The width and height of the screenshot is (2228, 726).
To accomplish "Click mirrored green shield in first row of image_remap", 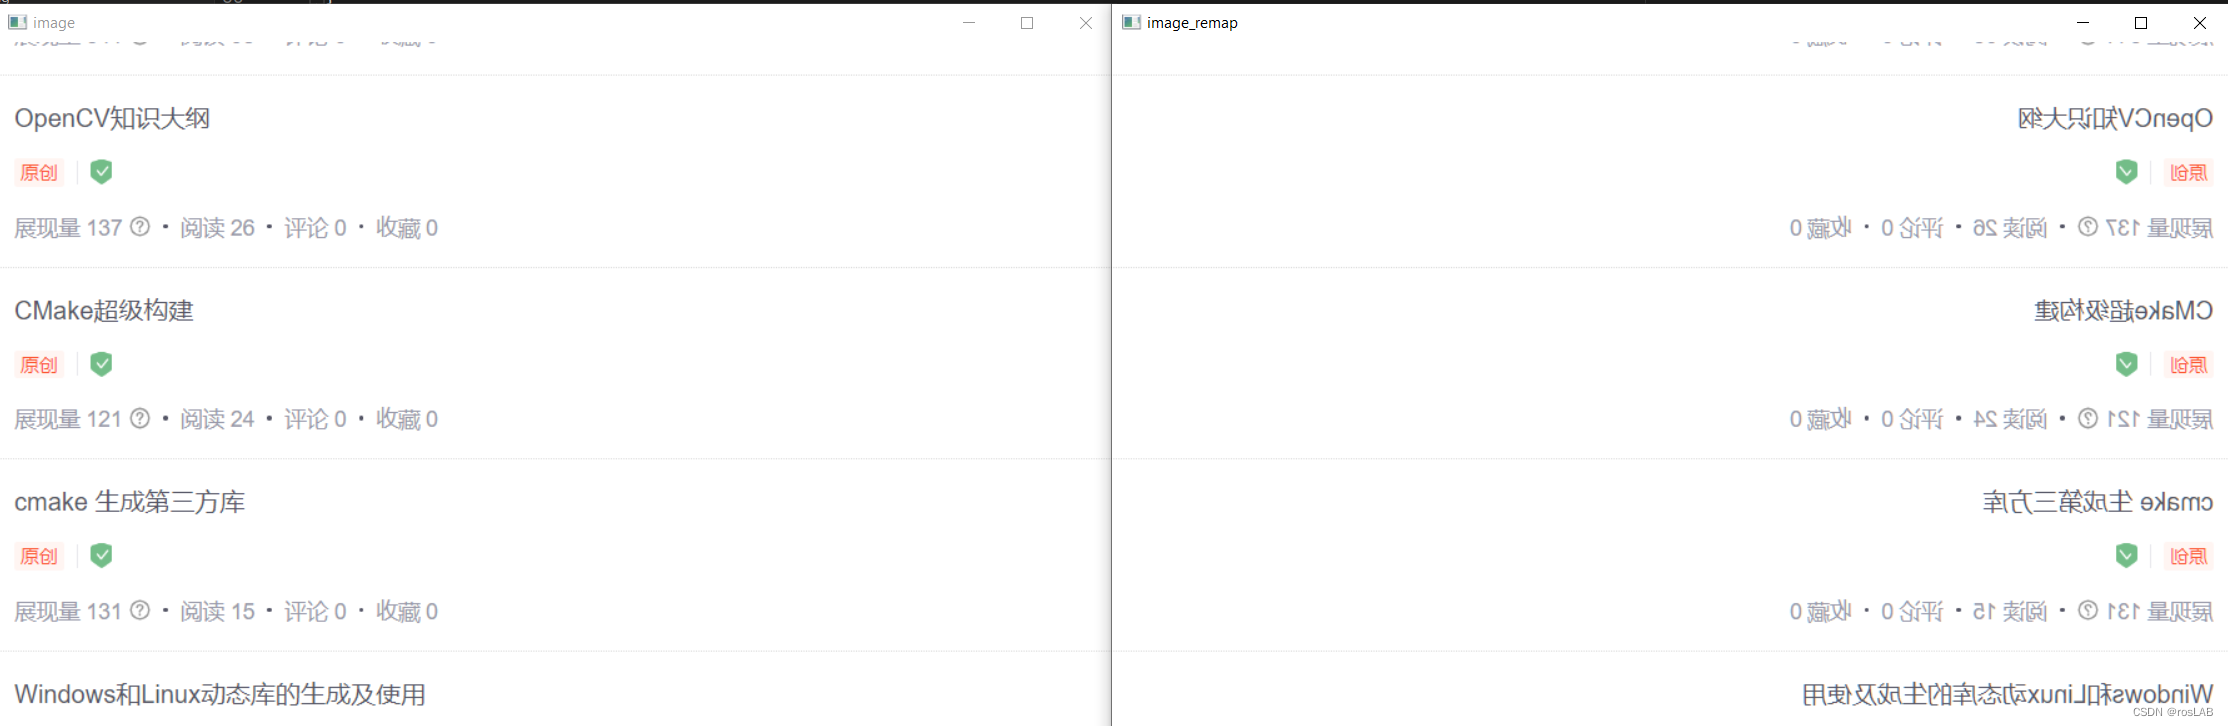I will click(2126, 172).
